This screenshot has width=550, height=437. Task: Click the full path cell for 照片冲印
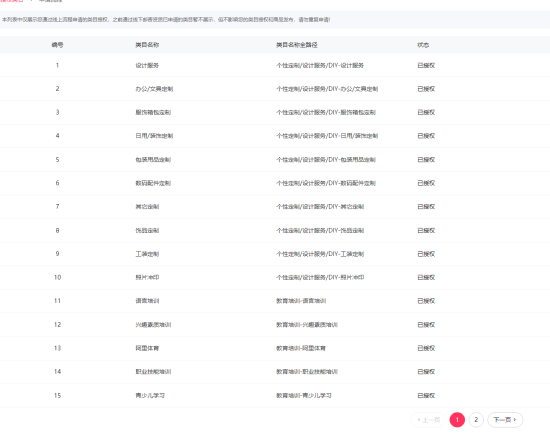[x=320, y=277]
